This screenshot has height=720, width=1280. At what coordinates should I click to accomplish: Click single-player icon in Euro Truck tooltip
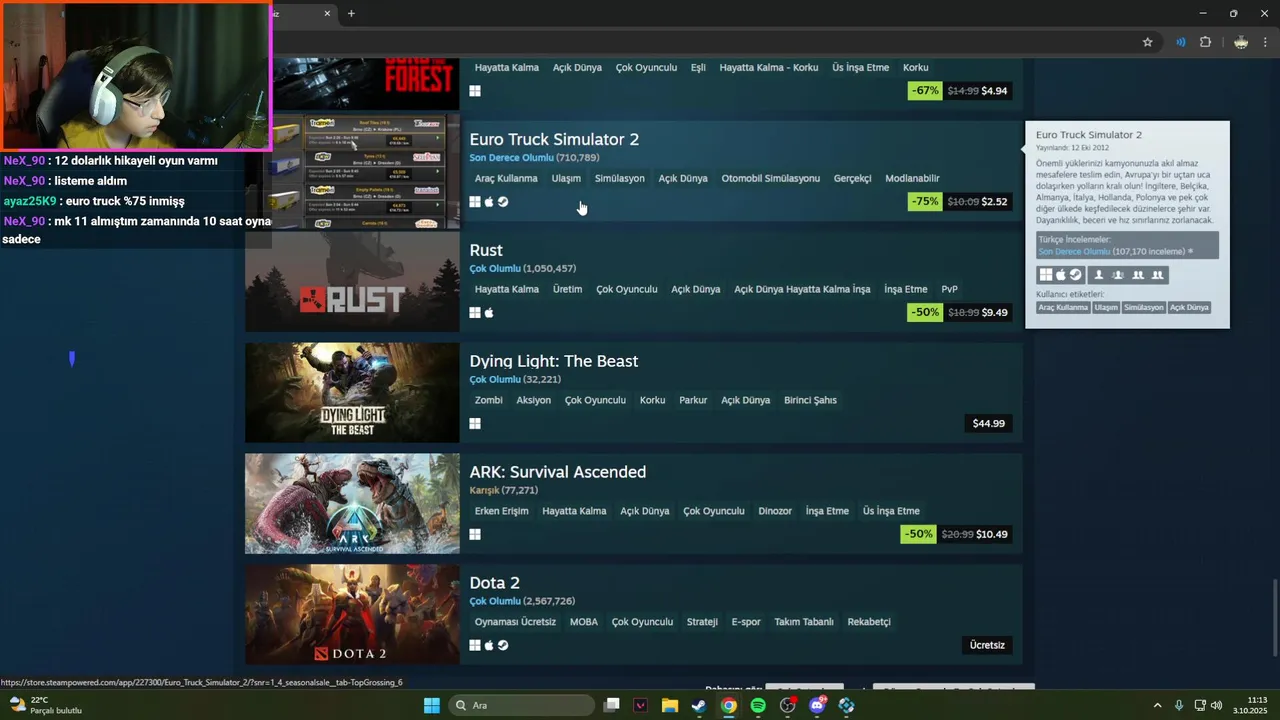point(1098,275)
